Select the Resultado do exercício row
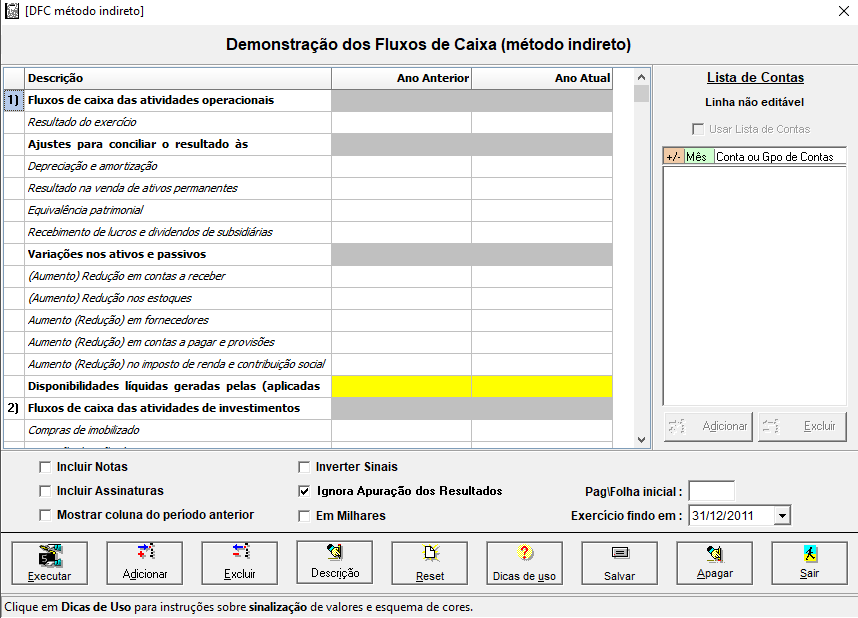858x618 pixels. point(308,123)
